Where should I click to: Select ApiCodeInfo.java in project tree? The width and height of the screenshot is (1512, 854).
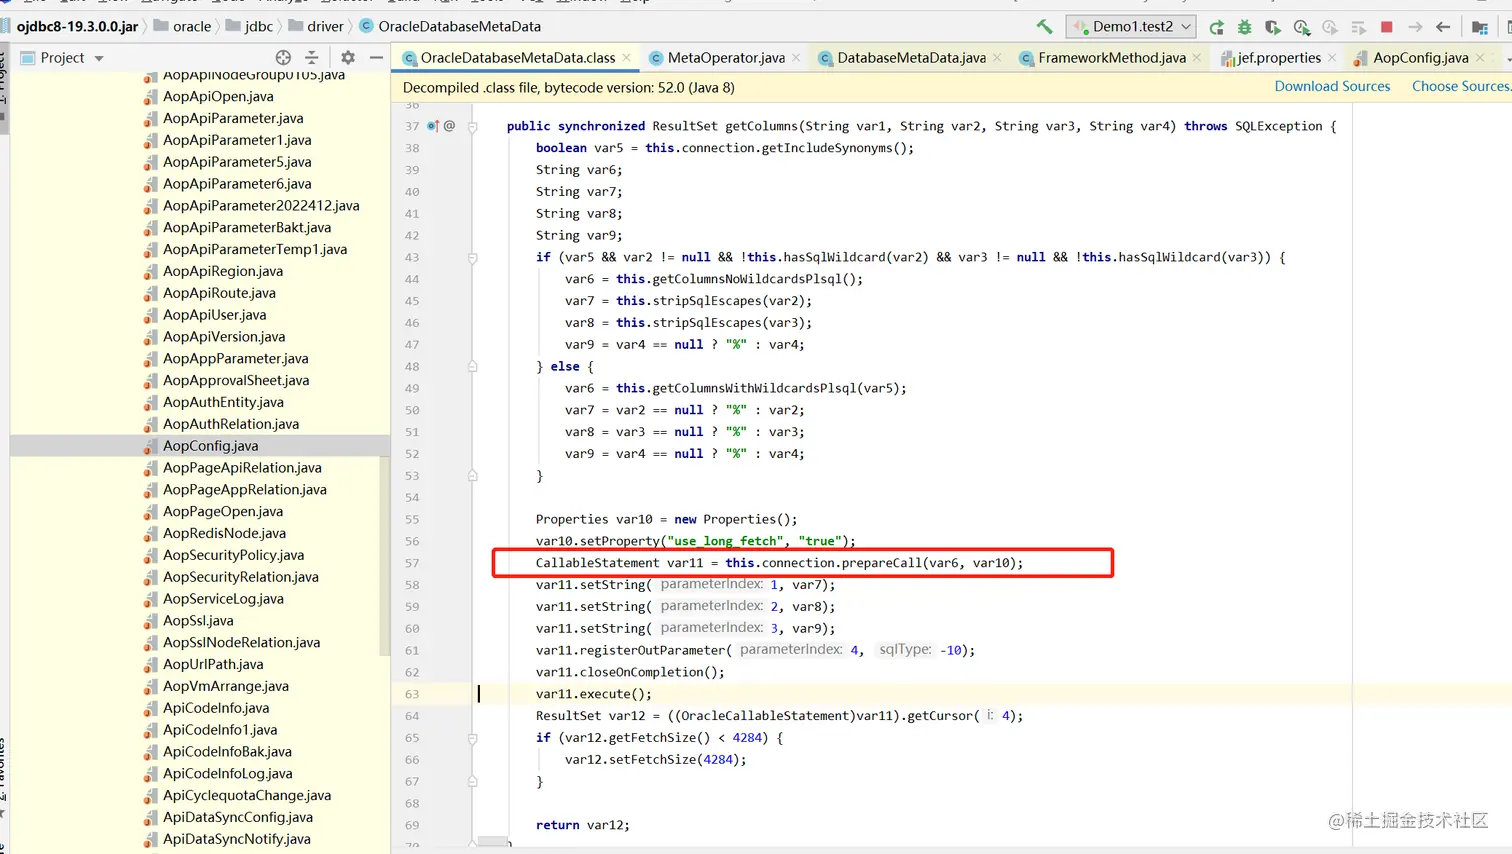coord(216,709)
